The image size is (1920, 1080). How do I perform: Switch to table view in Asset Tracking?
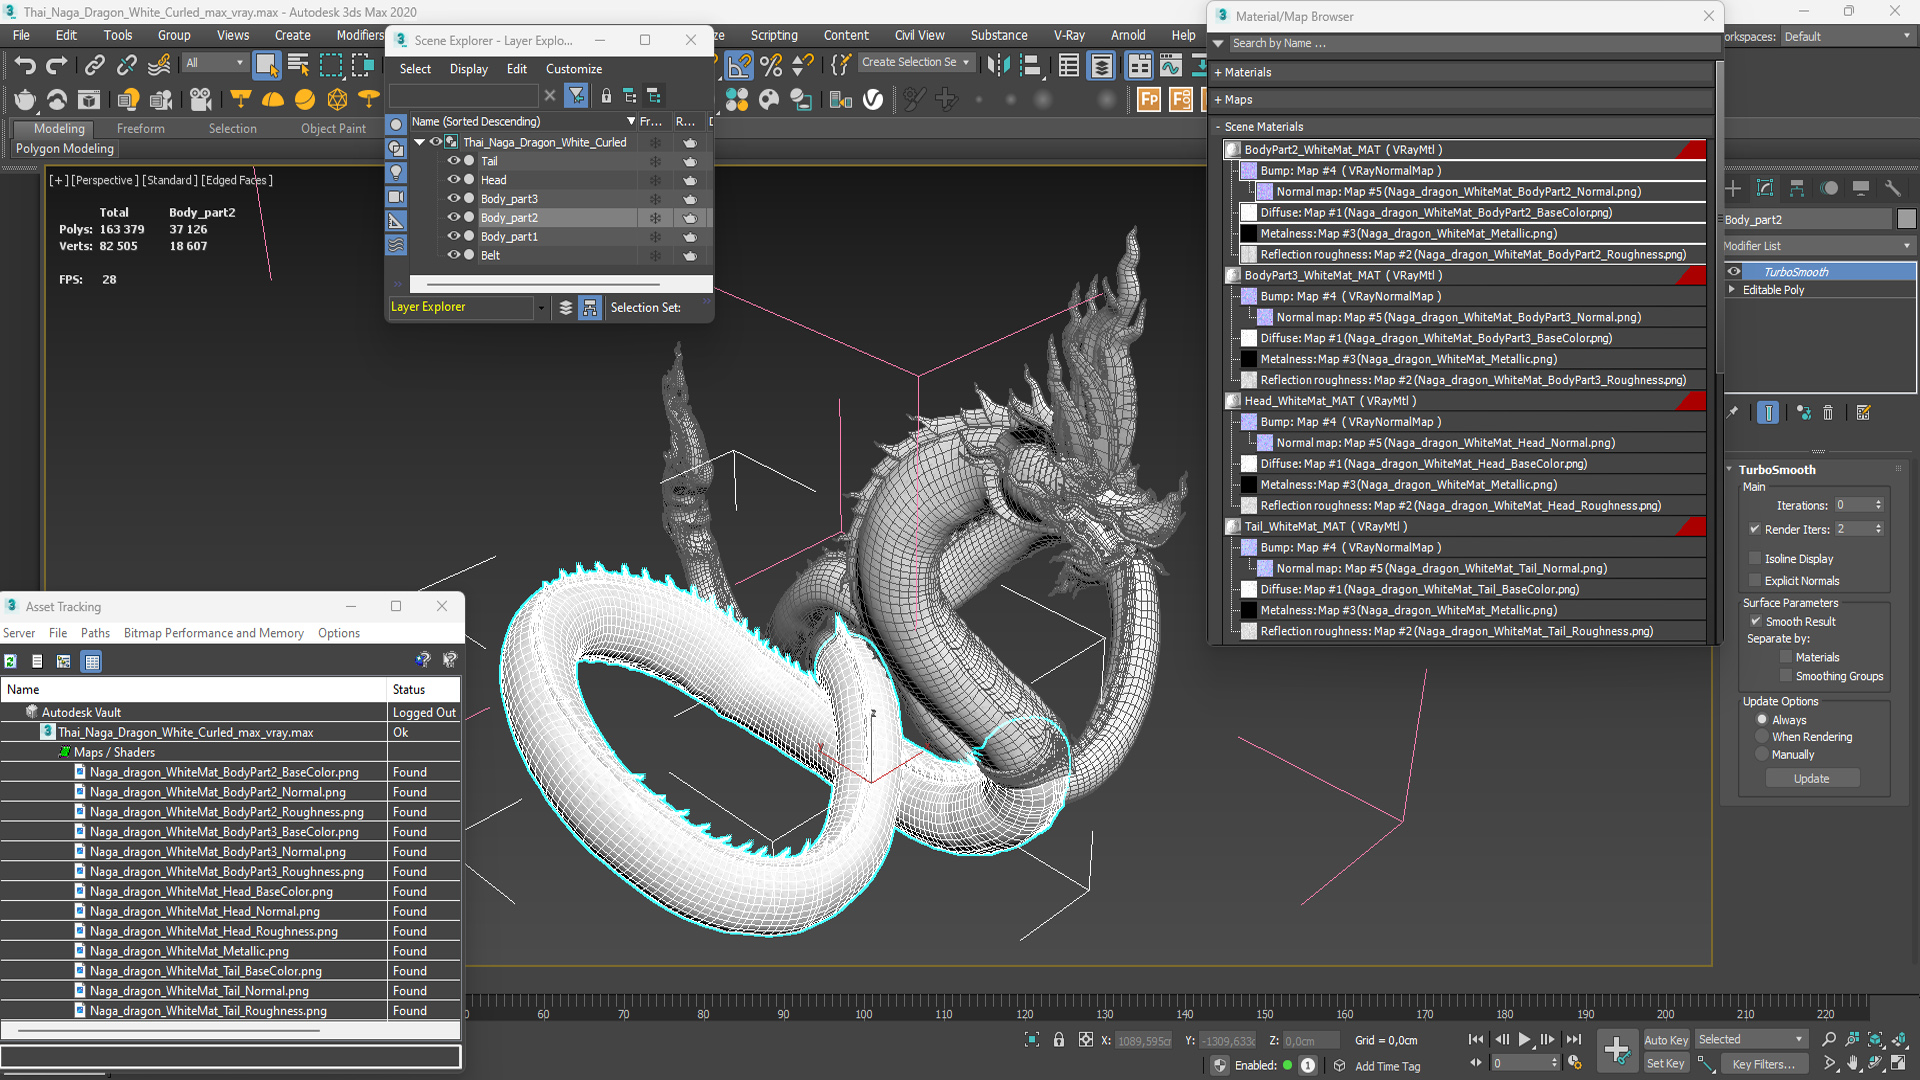[x=92, y=661]
